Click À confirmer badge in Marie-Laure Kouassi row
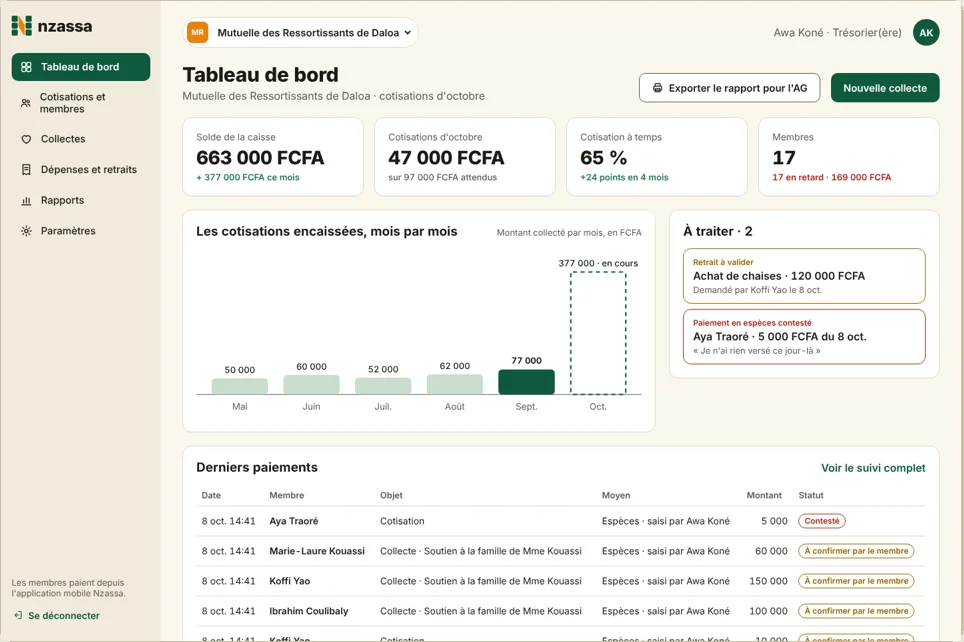This screenshot has width=964, height=642. click(856, 551)
